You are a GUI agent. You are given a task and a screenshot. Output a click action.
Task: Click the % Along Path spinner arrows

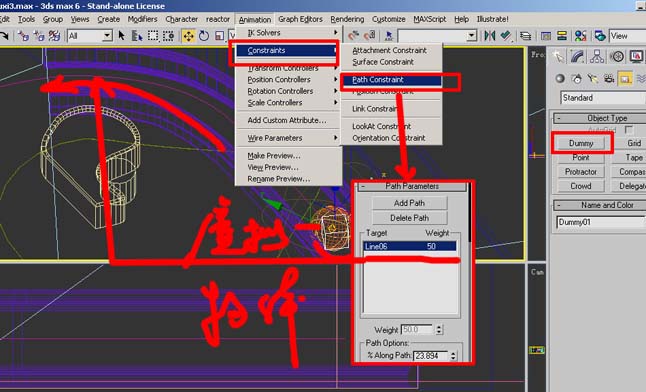[x=453, y=355]
